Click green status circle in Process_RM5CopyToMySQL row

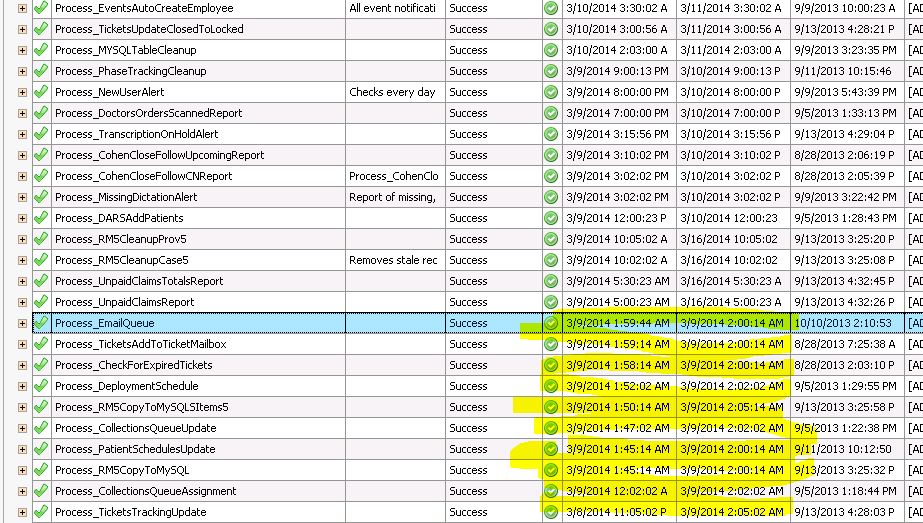[x=551, y=470]
